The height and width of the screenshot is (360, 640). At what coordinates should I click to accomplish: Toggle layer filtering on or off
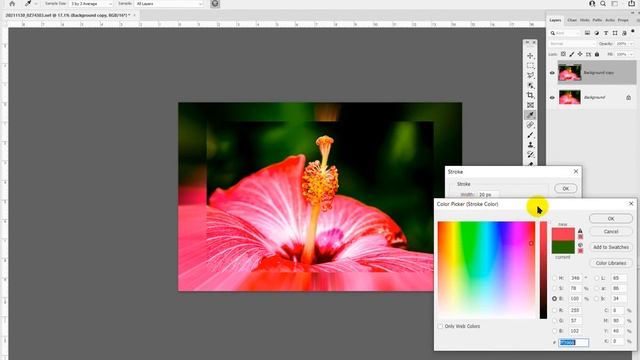(x=633, y=31)
